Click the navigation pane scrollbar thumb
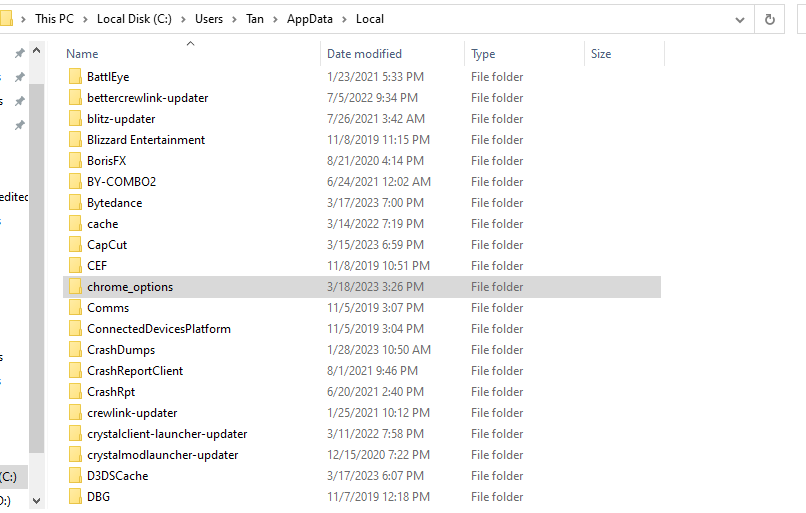Screen dimensions: 806x513 [x=36, y=267]
